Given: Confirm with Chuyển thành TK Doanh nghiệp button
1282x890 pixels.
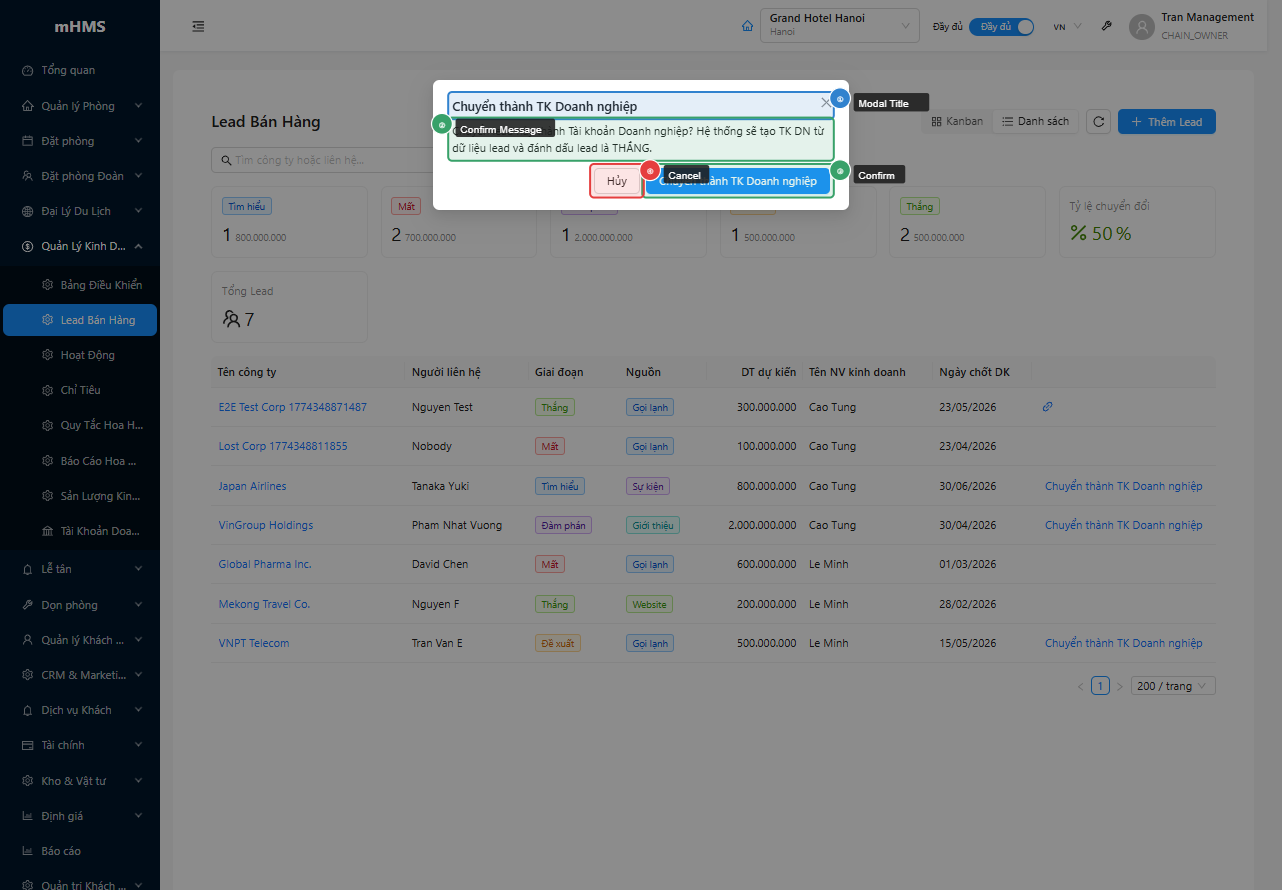Looking at the screenshot, I should click(x=738, y=181).
